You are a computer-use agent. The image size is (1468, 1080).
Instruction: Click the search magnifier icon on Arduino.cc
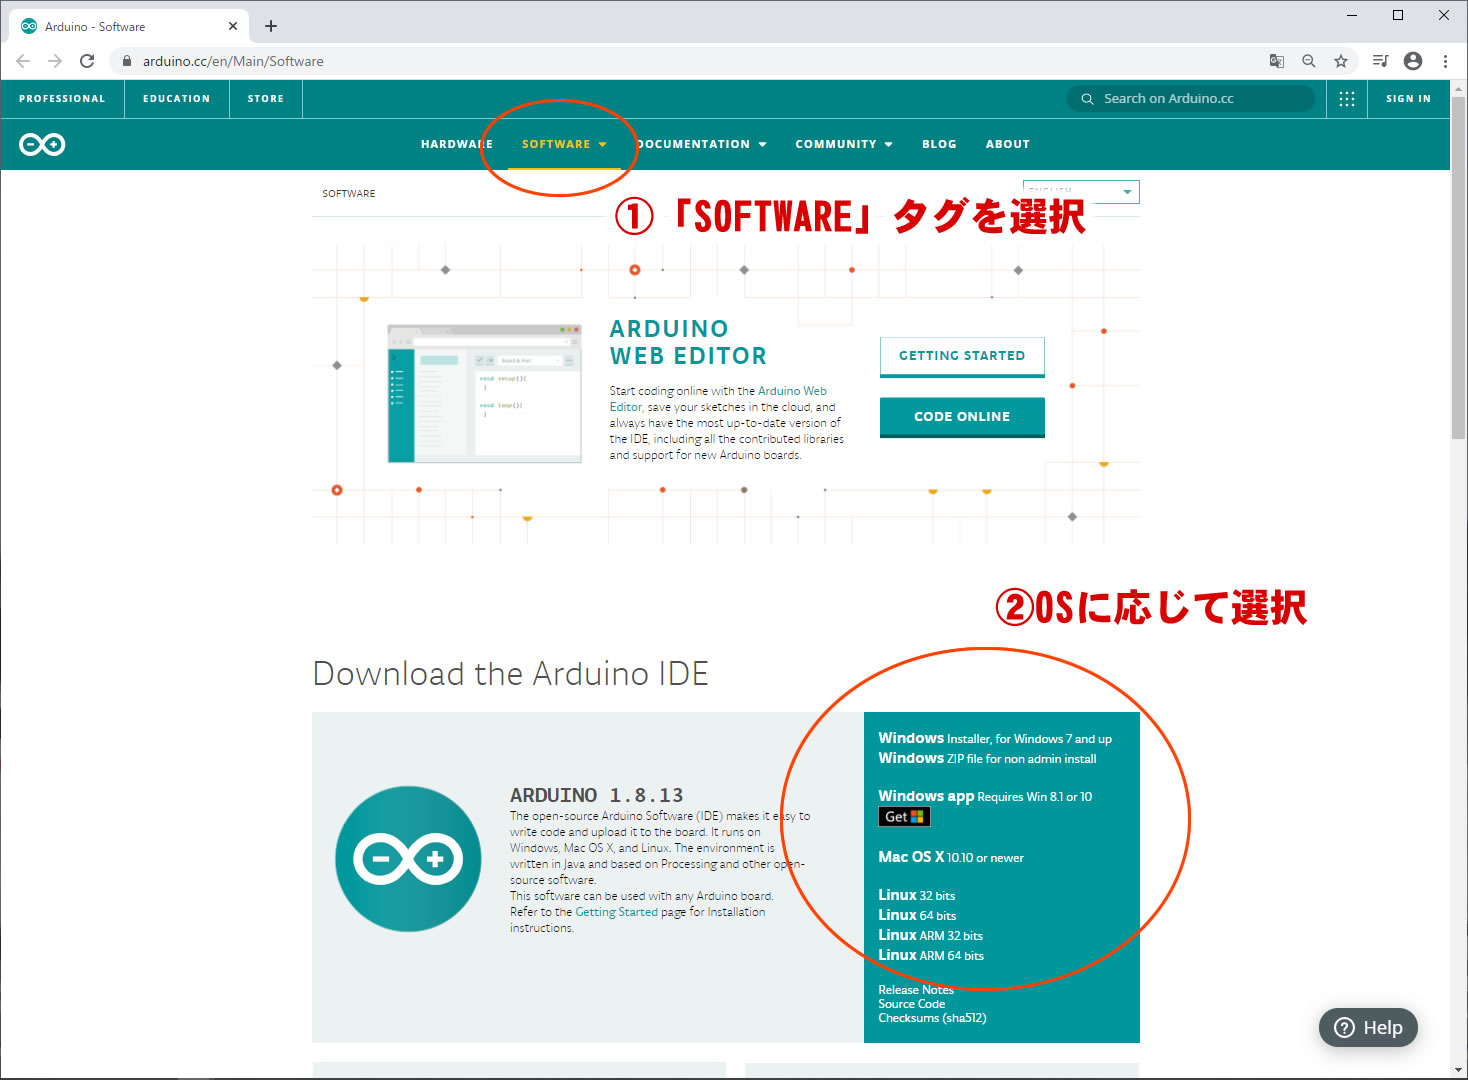click(1087, 99)
